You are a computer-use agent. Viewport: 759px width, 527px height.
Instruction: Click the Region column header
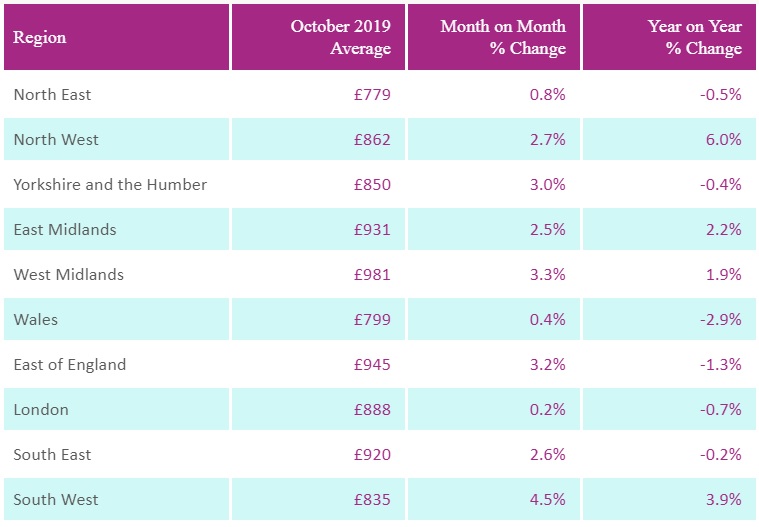pos(40,38)
